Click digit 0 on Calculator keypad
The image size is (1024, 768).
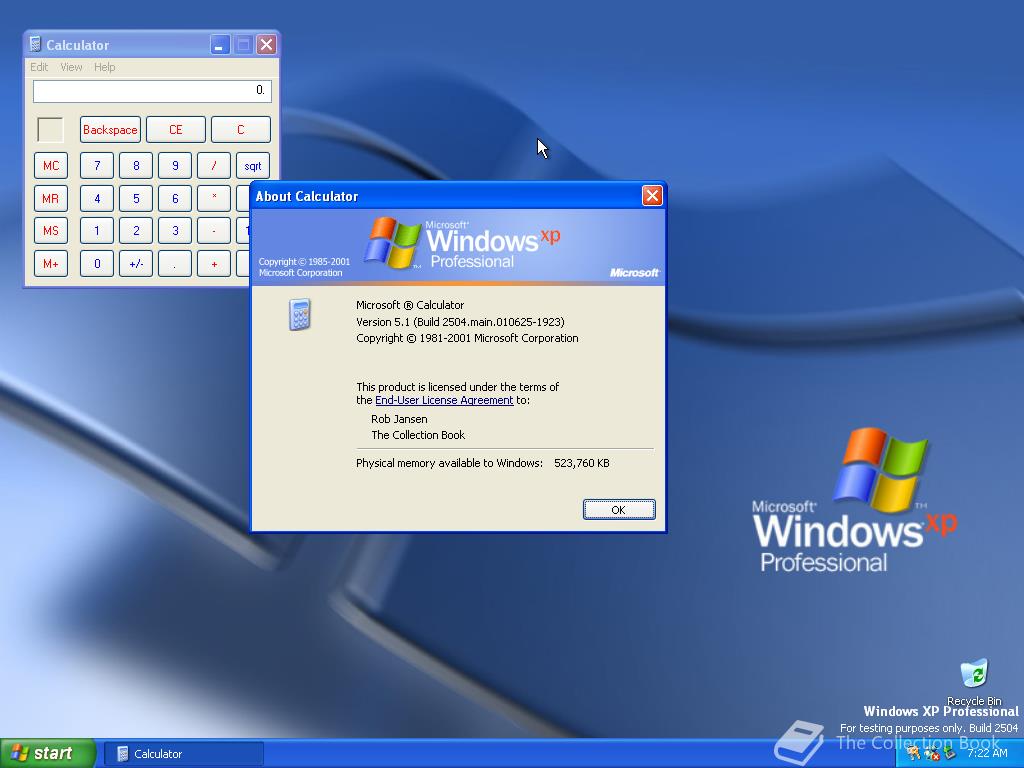point(97,264)
